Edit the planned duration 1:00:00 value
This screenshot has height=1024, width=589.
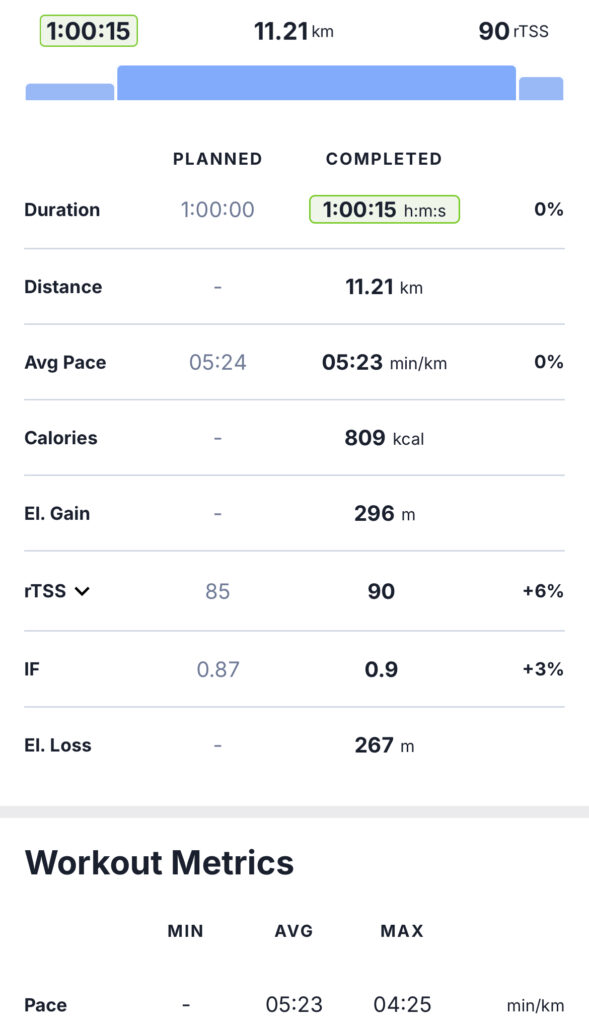217,210
